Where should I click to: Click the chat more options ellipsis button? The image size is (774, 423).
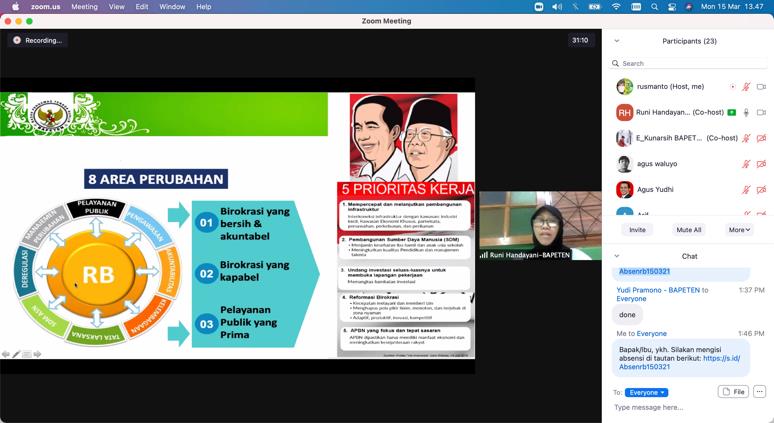click(x=760, y=392)
